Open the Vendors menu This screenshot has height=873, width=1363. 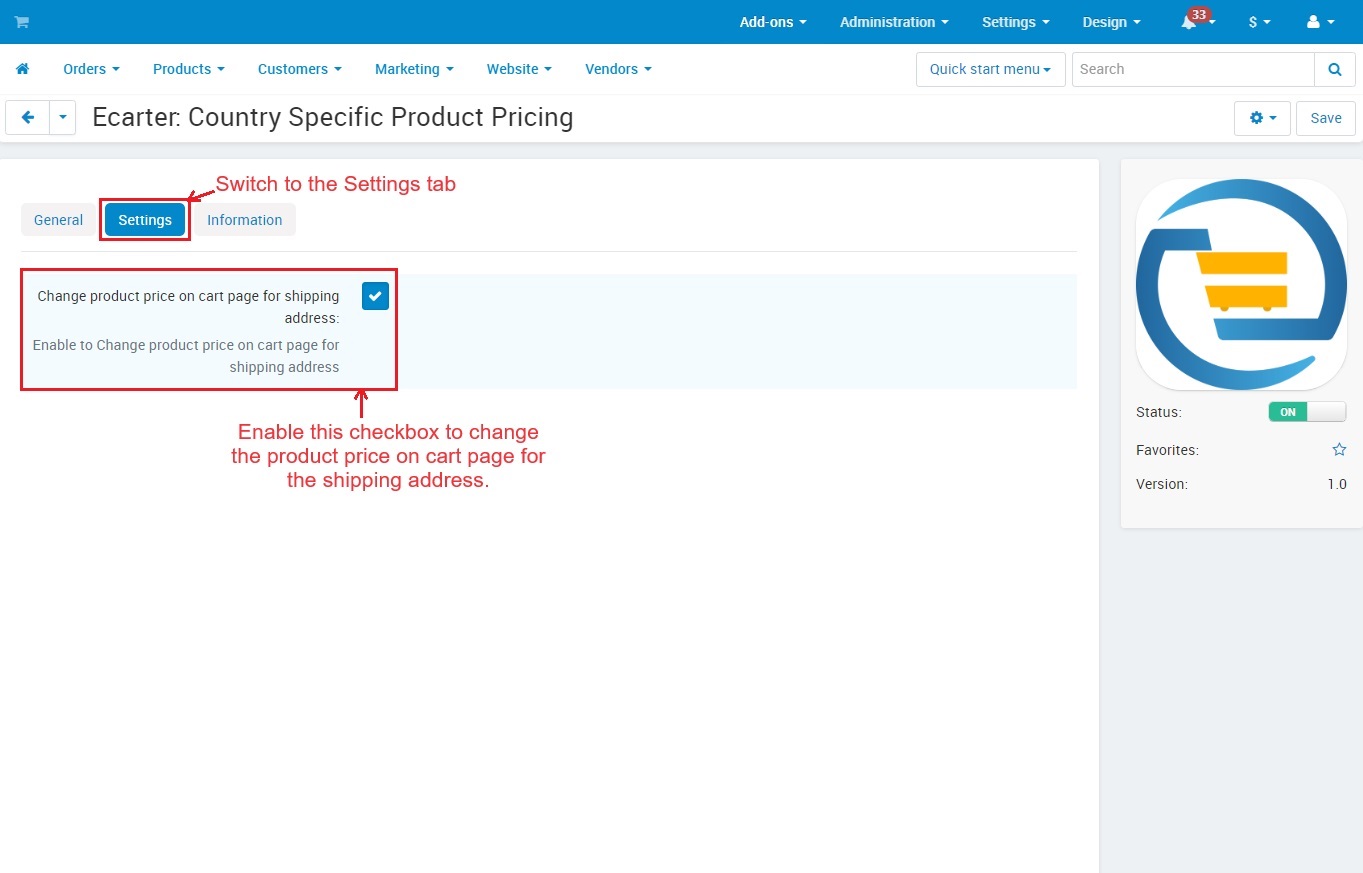click(618, 69)
